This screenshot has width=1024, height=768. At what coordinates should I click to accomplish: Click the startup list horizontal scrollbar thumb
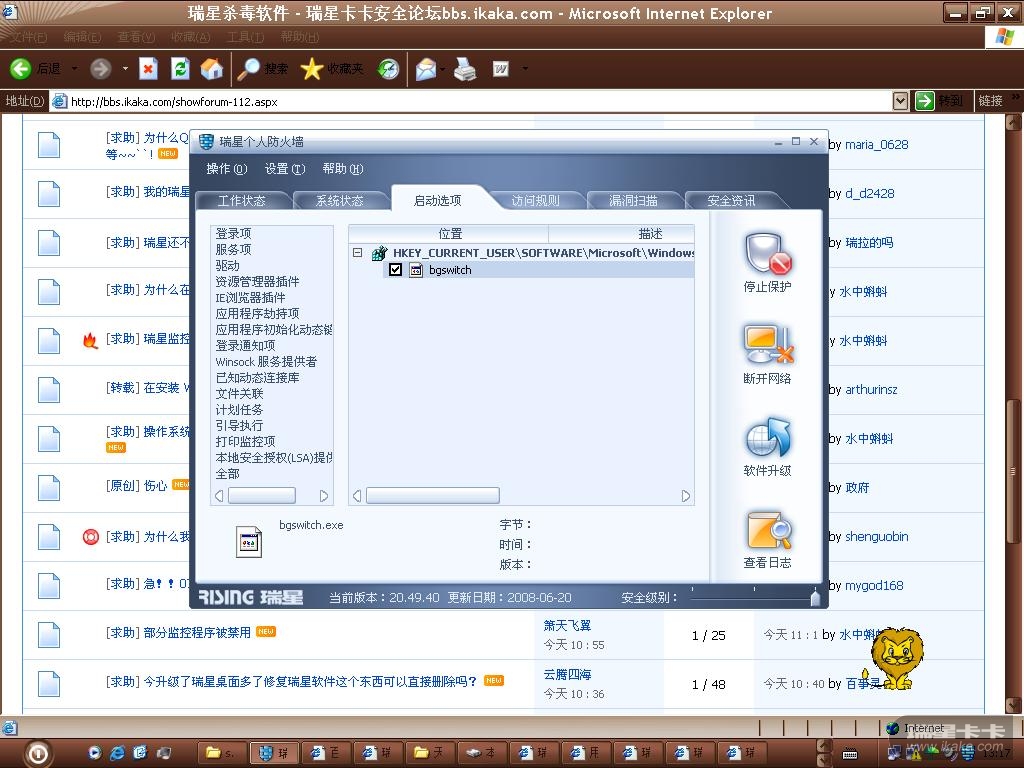tap(433, 496)
